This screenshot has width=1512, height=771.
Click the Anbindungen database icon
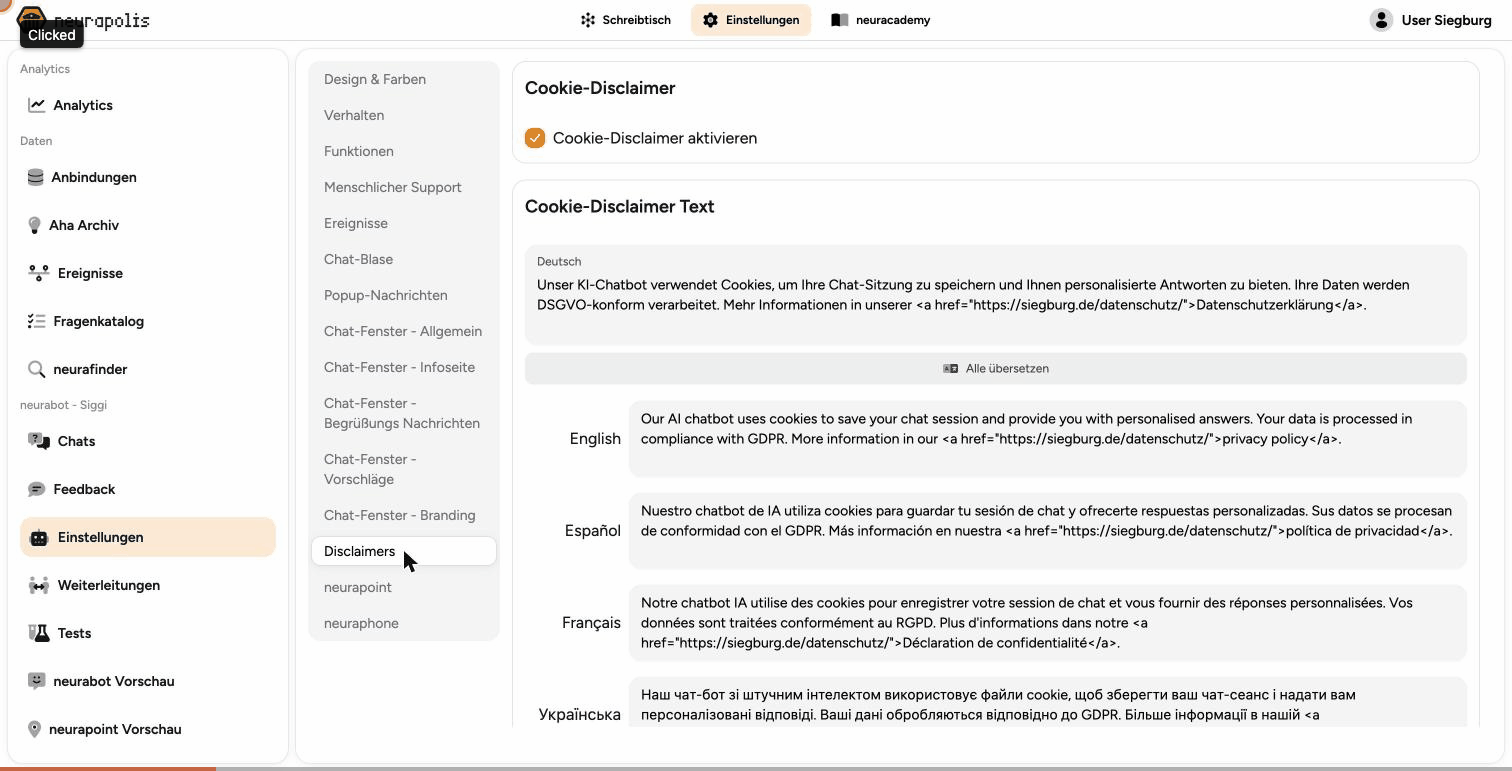click(36, 177)
